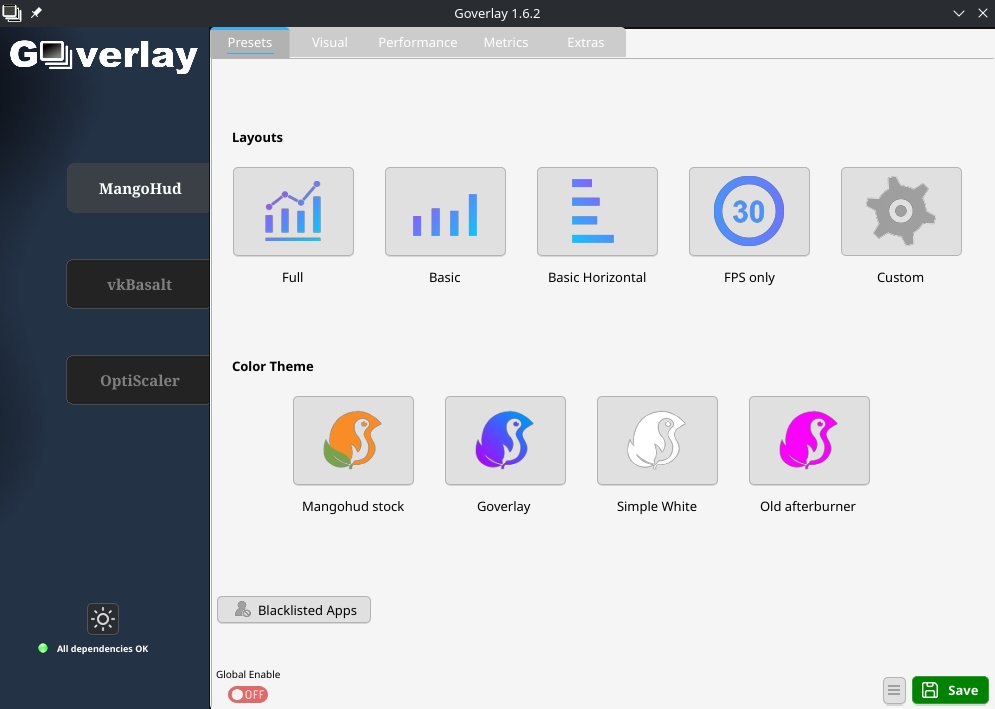Viewport: 995px width, 709px height.
Task: Select the Full layout preset
Action: (x=293, y=211)
